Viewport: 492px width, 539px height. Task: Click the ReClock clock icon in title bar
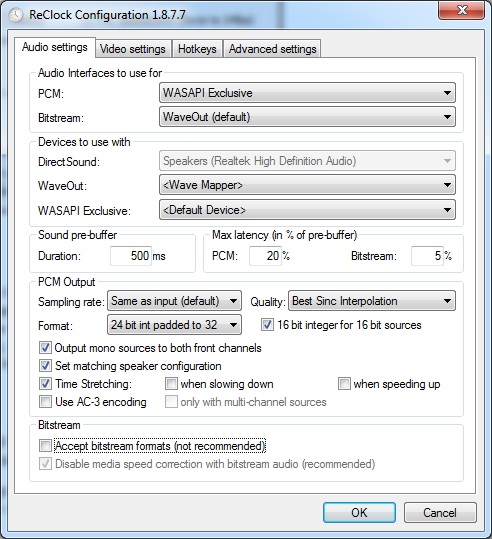15,15
